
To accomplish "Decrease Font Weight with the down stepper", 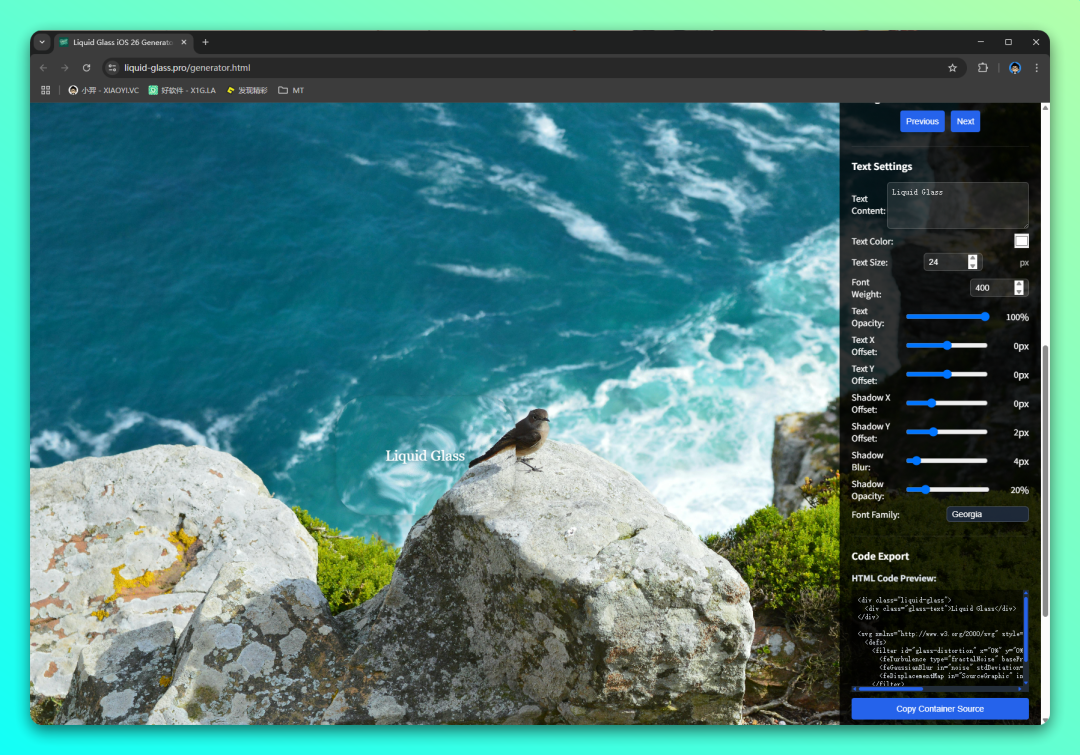I will (1019, 292).
